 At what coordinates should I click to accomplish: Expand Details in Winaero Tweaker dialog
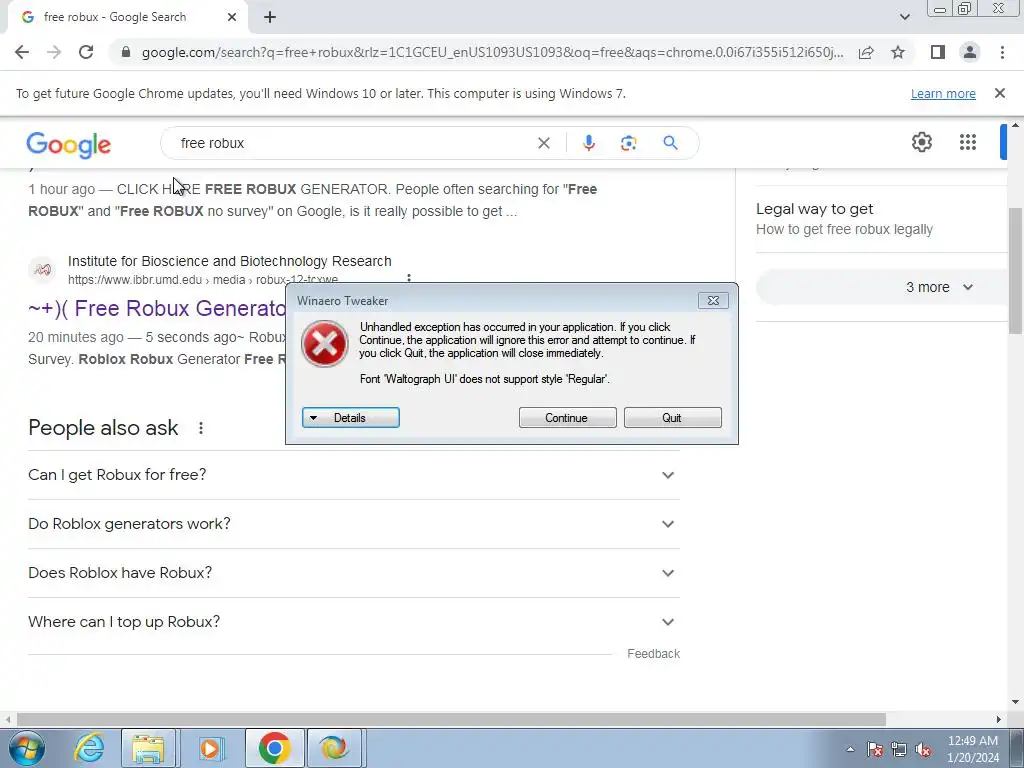tap(351, 418)
